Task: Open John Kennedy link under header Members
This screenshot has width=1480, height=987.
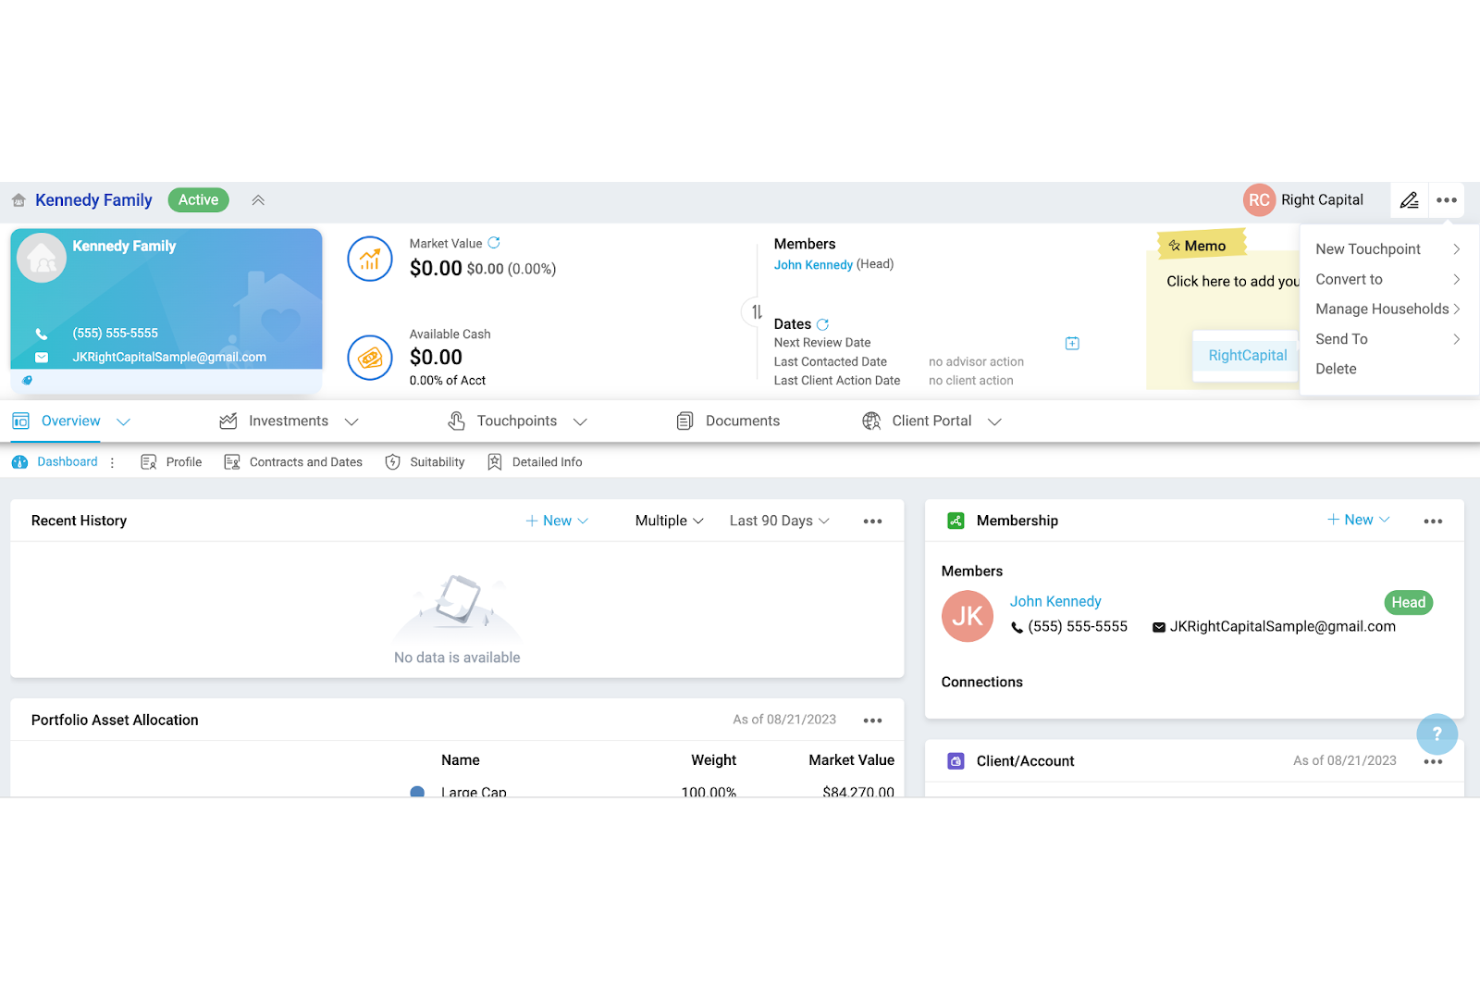Action: [x=813, y=265]
